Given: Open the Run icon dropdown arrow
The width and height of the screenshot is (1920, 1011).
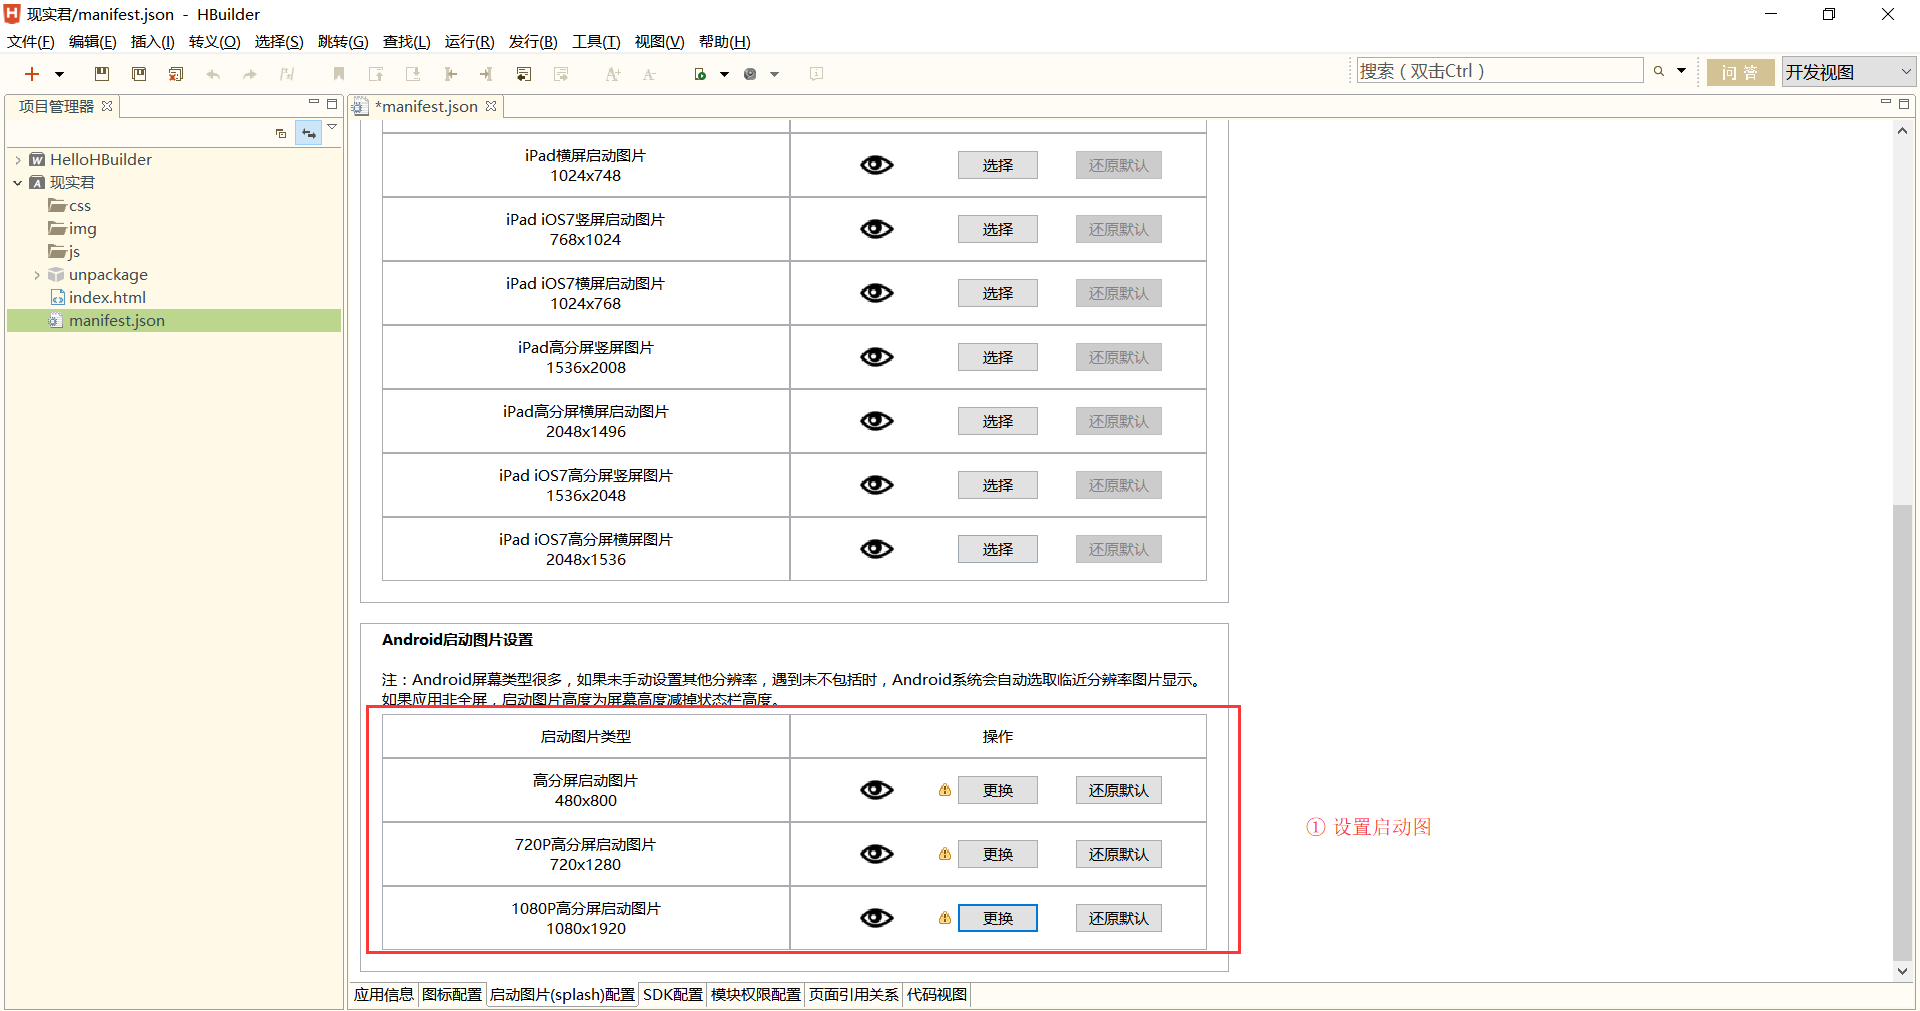Looking at the screenshot, I should coord(724,74).
